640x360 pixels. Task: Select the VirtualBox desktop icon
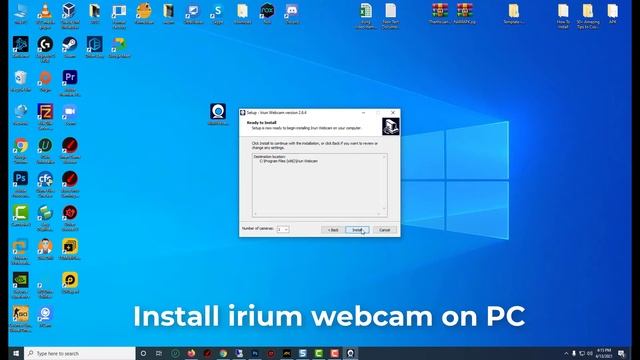pos(70,16)
